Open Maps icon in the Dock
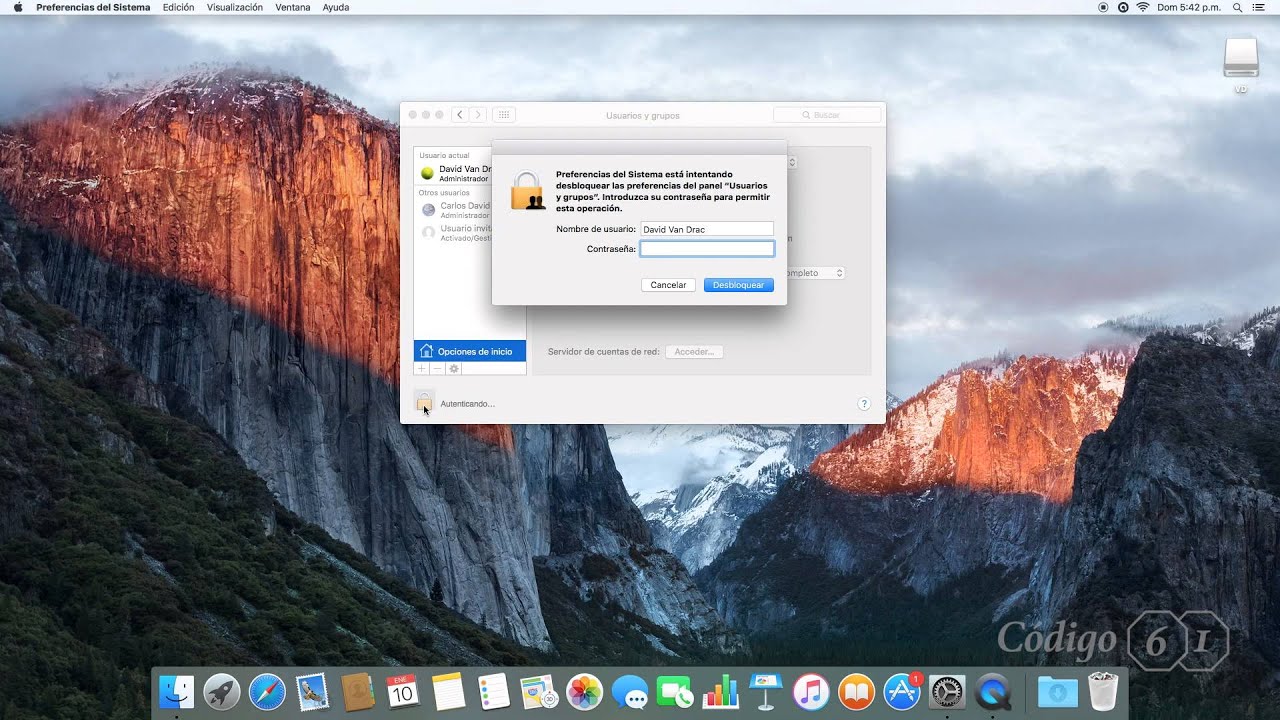The height and width of the screenshot is (720, 1280). [x=540, y=691]
